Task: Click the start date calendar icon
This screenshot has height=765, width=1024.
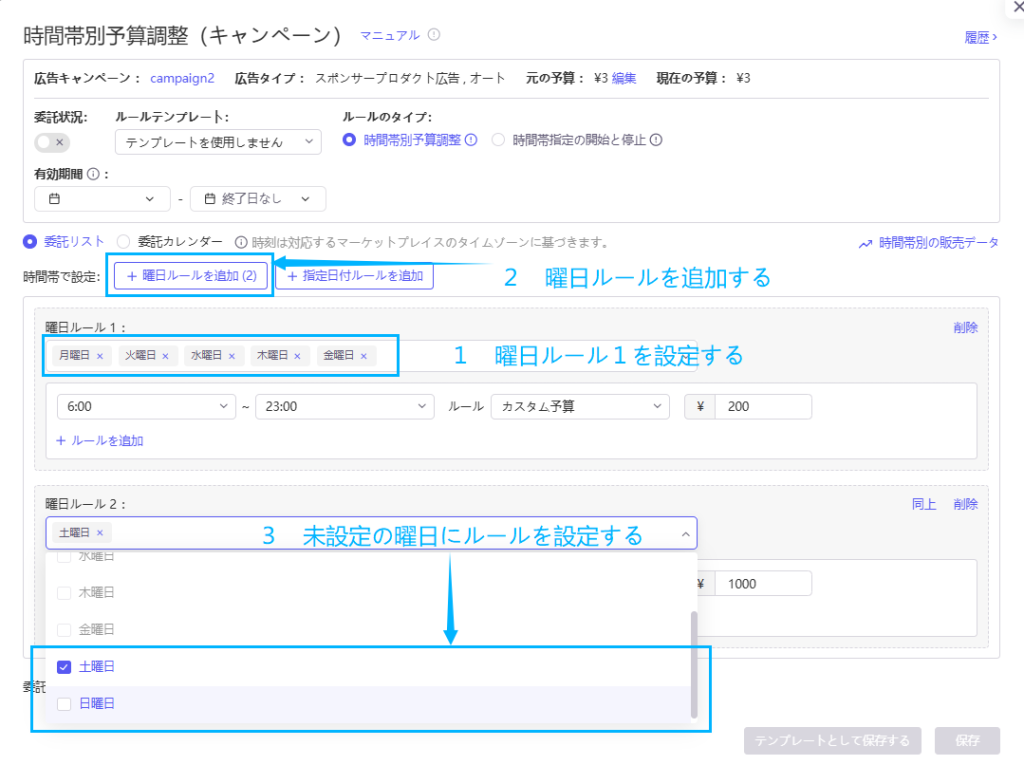Action: point(55,199)
